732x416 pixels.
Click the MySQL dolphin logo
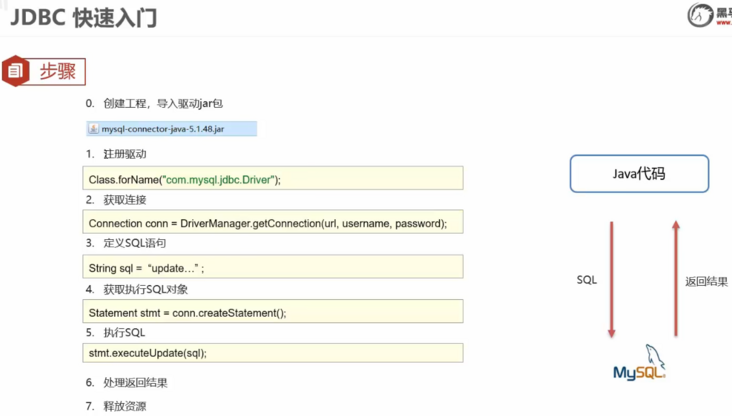tap(640, 365)
